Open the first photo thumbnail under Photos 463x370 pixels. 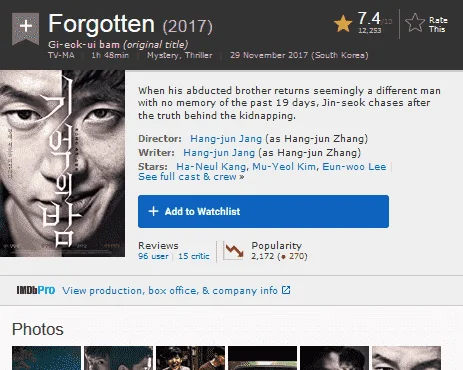(46, 358)
